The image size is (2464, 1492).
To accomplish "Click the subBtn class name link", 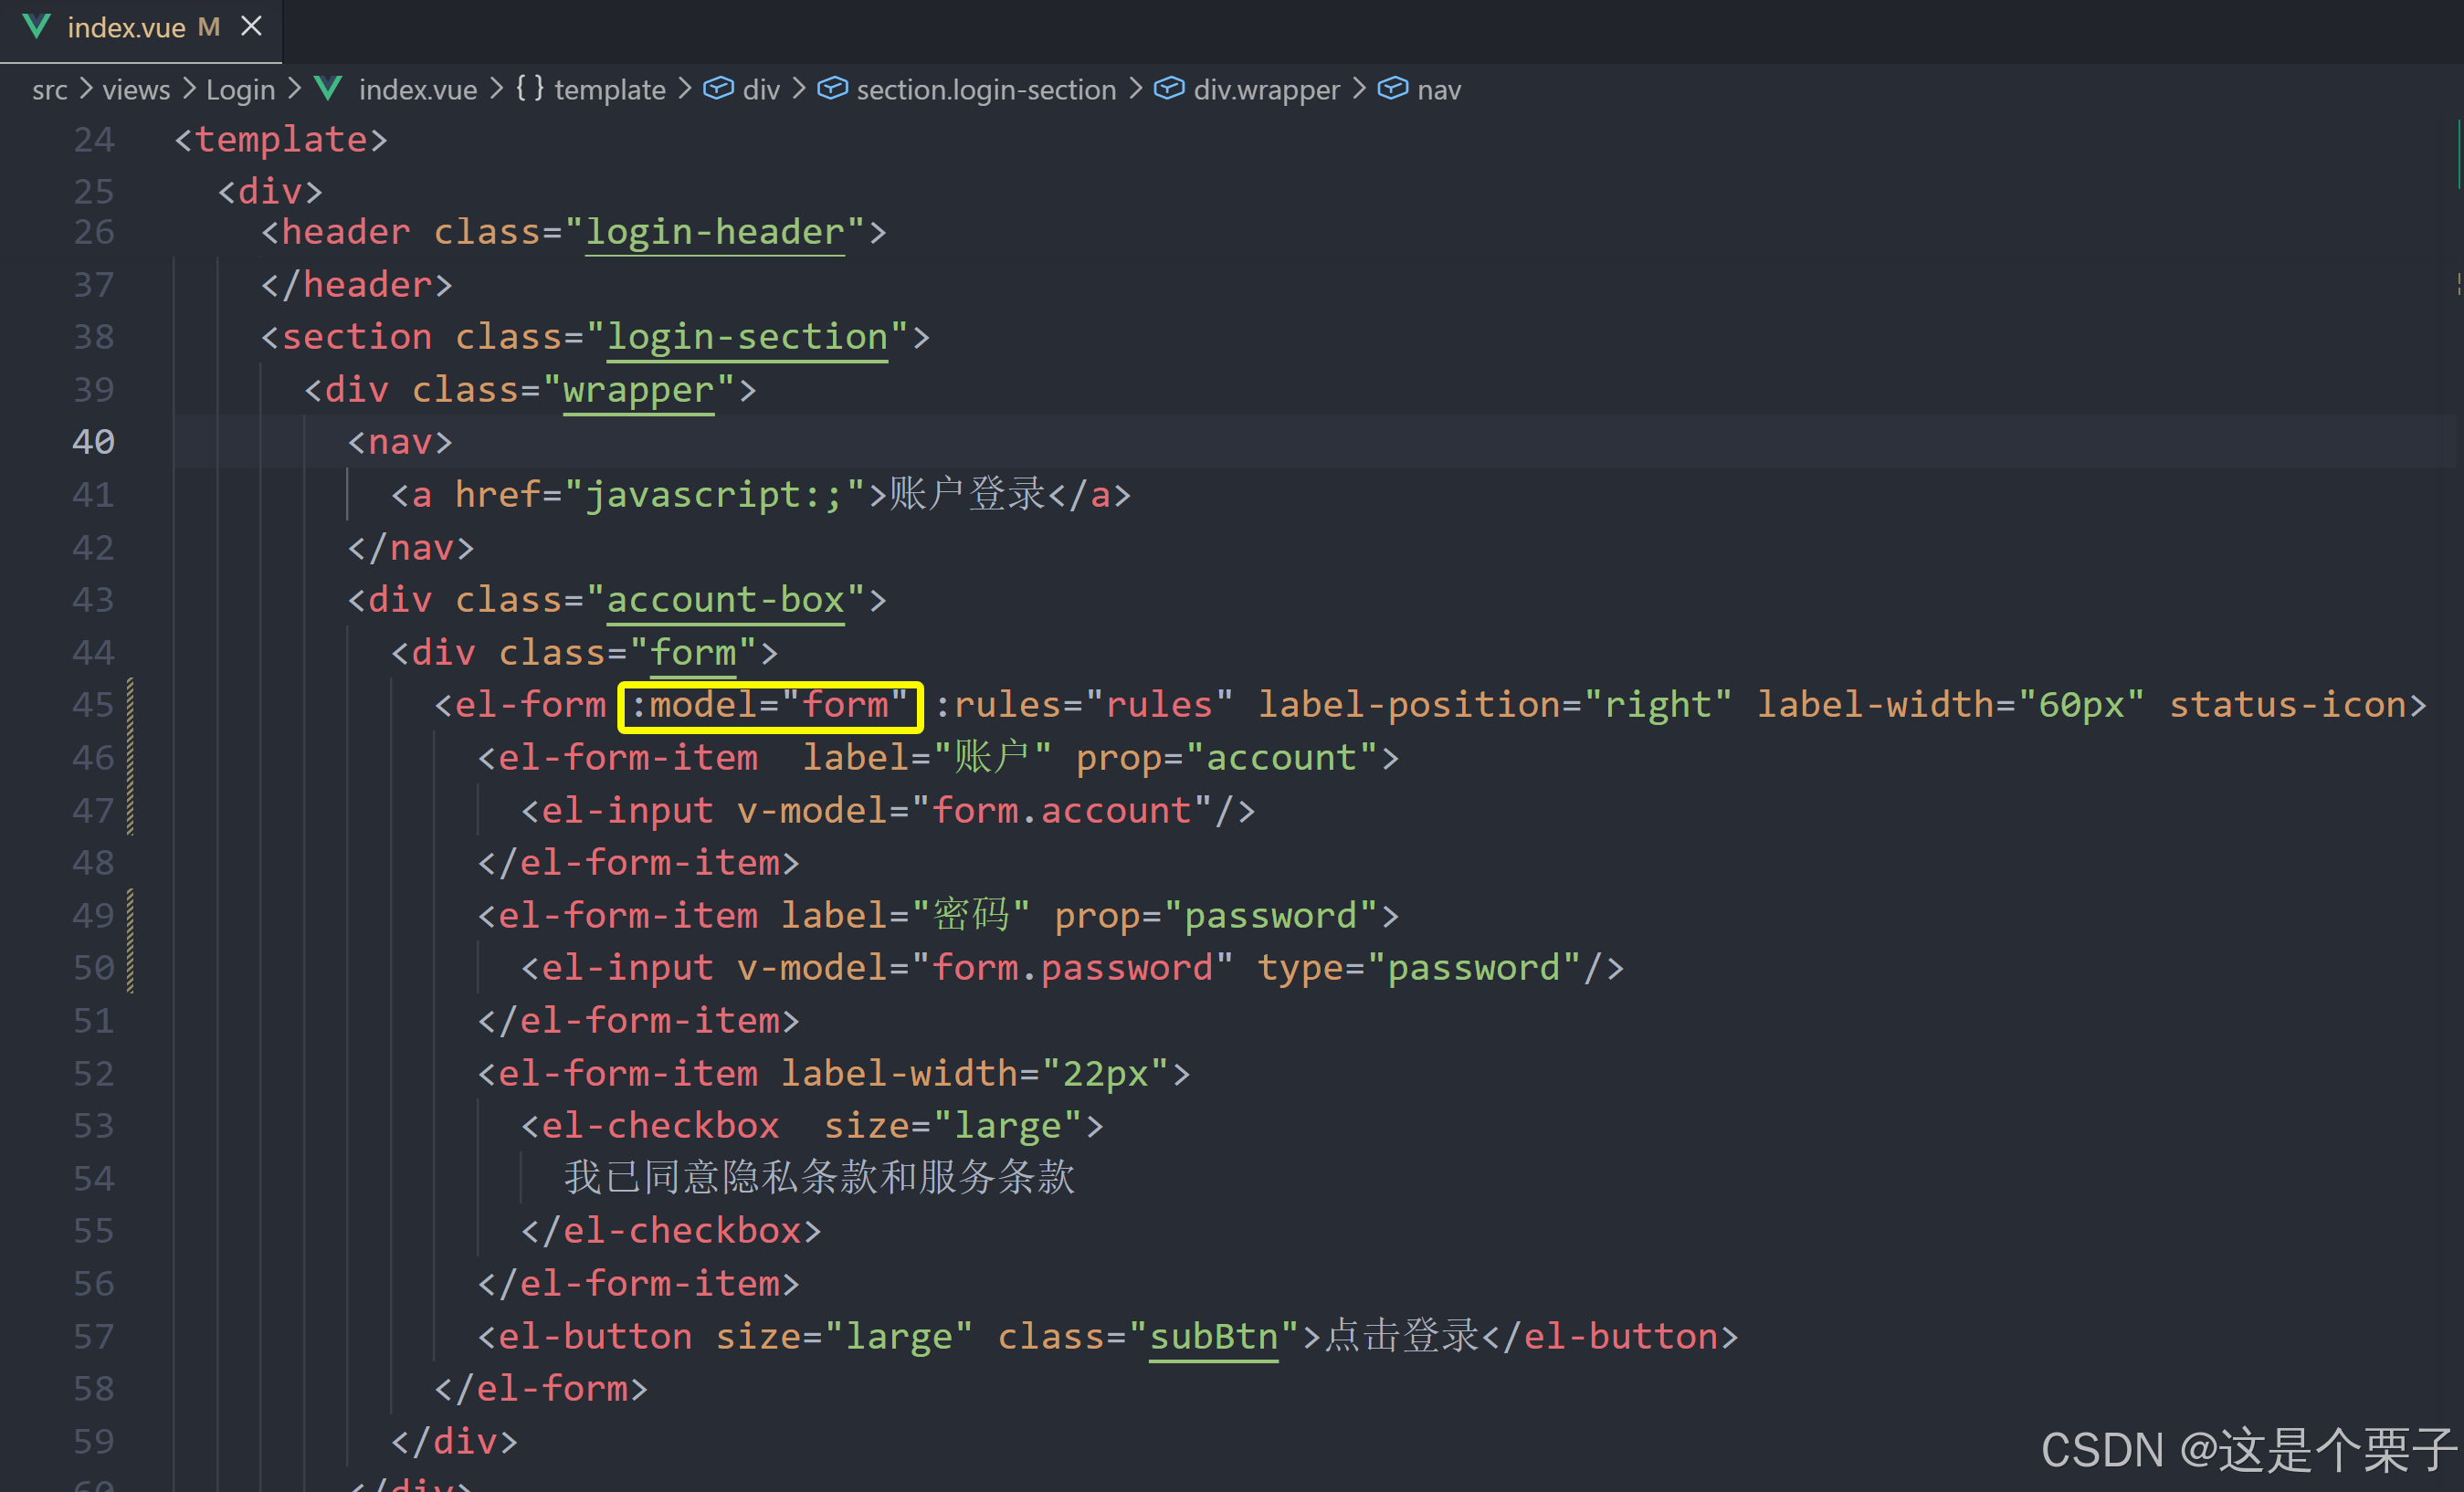I will [x=1213, y=1337].
